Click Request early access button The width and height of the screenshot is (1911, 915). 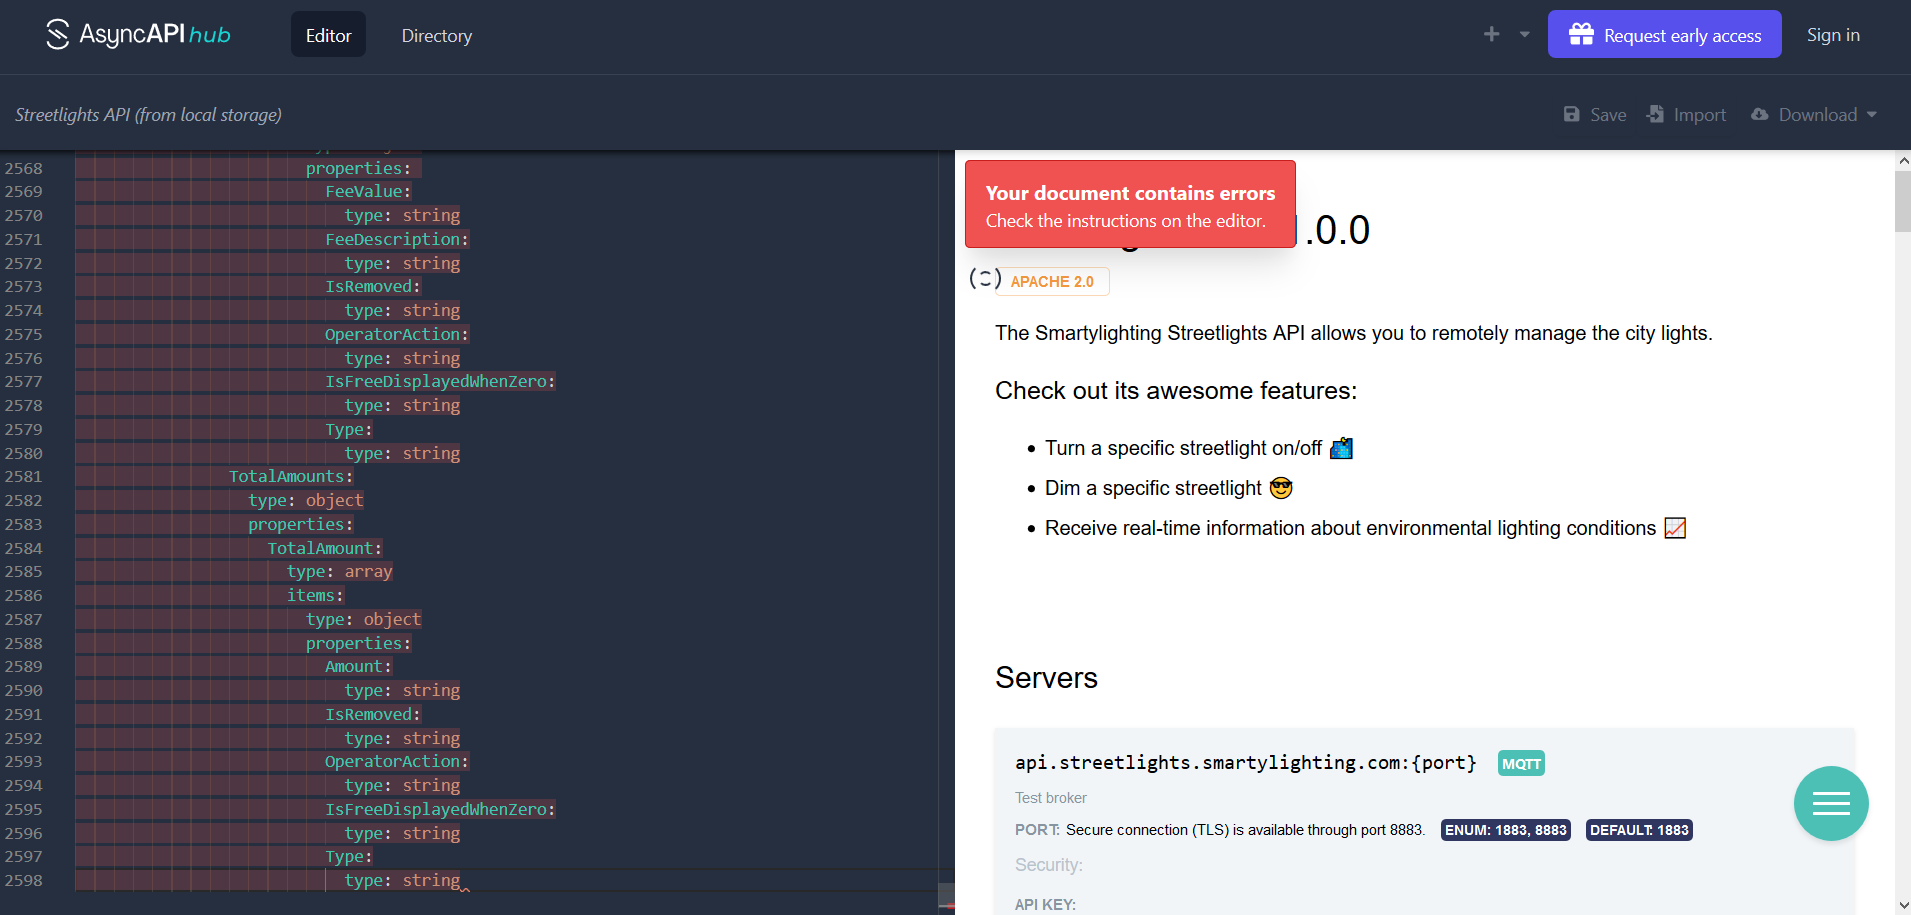point(1664,34)
